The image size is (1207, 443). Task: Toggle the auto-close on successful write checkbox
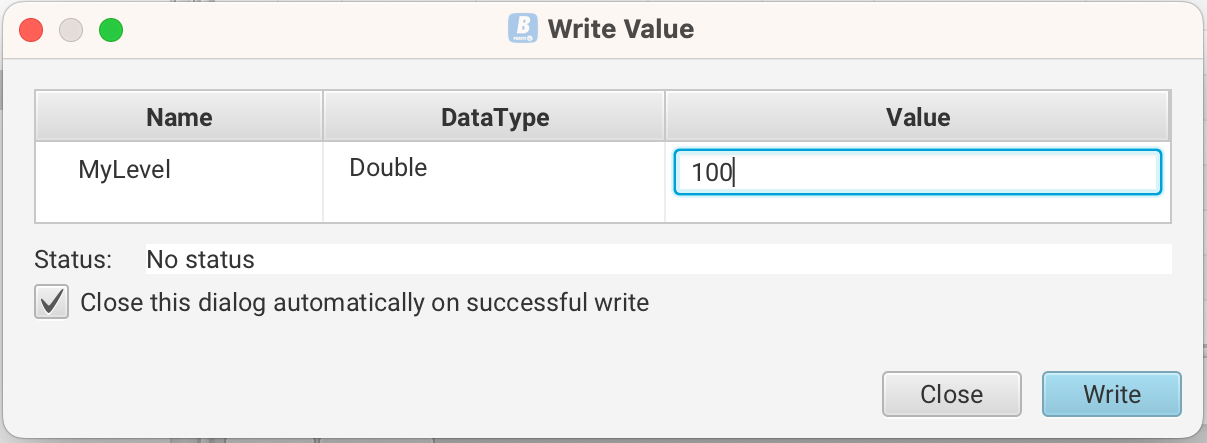52,302
